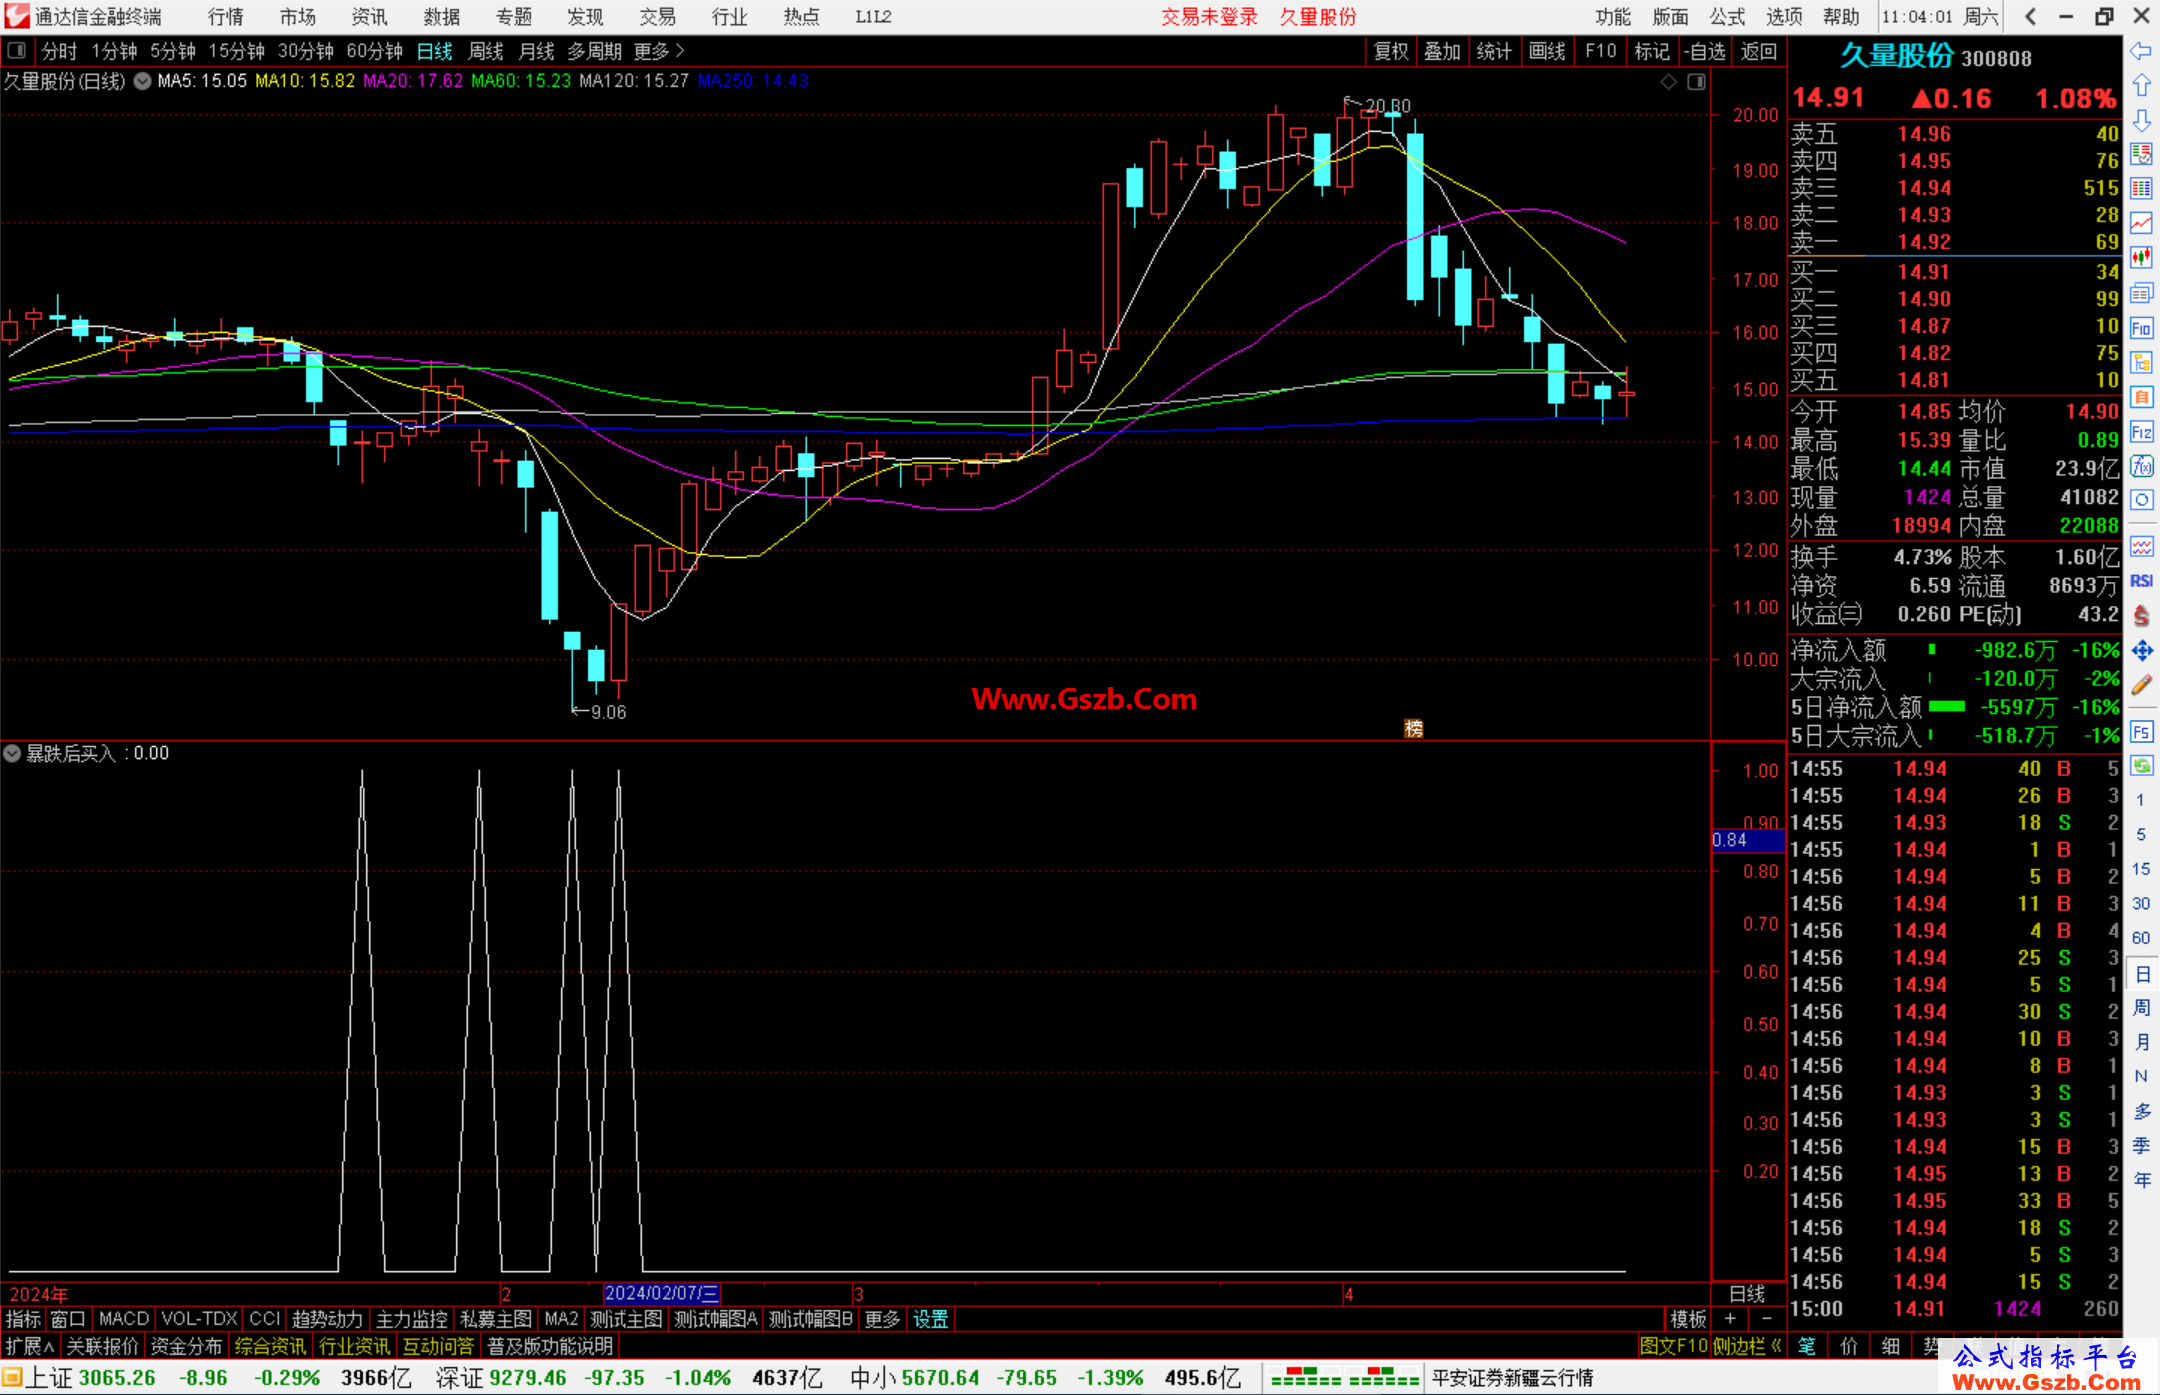Click the stacked windows icon in sidebar
Screen dimensions: 2160x1395
pyautogui.click(x=2141, y=293)
